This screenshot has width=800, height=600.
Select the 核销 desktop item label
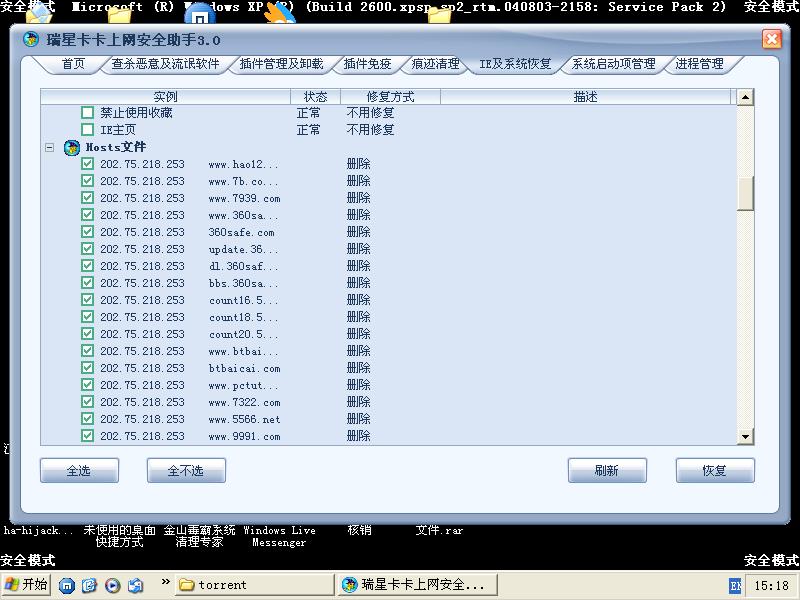coord(359,531)
